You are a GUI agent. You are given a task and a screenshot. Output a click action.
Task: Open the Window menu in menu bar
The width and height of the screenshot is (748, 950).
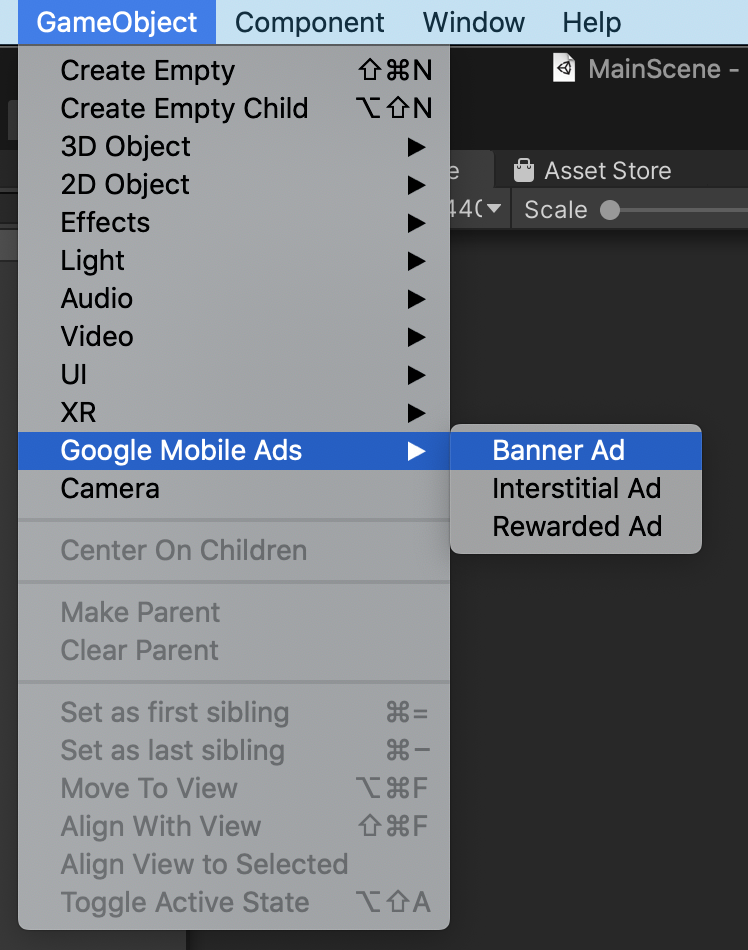[473, 22]
